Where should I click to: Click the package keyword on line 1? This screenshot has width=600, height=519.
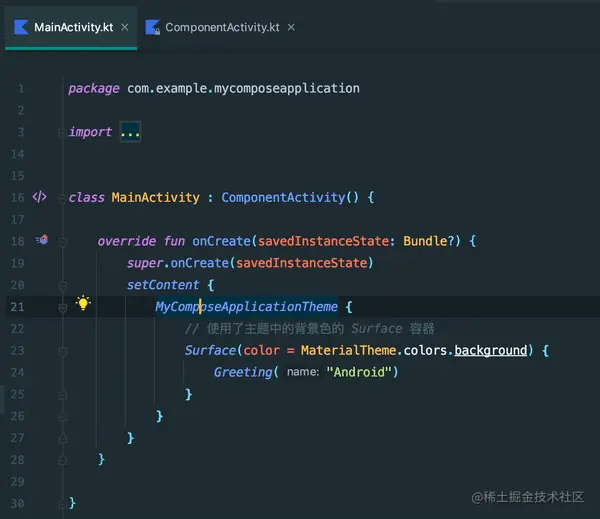(x=94, y=88)
